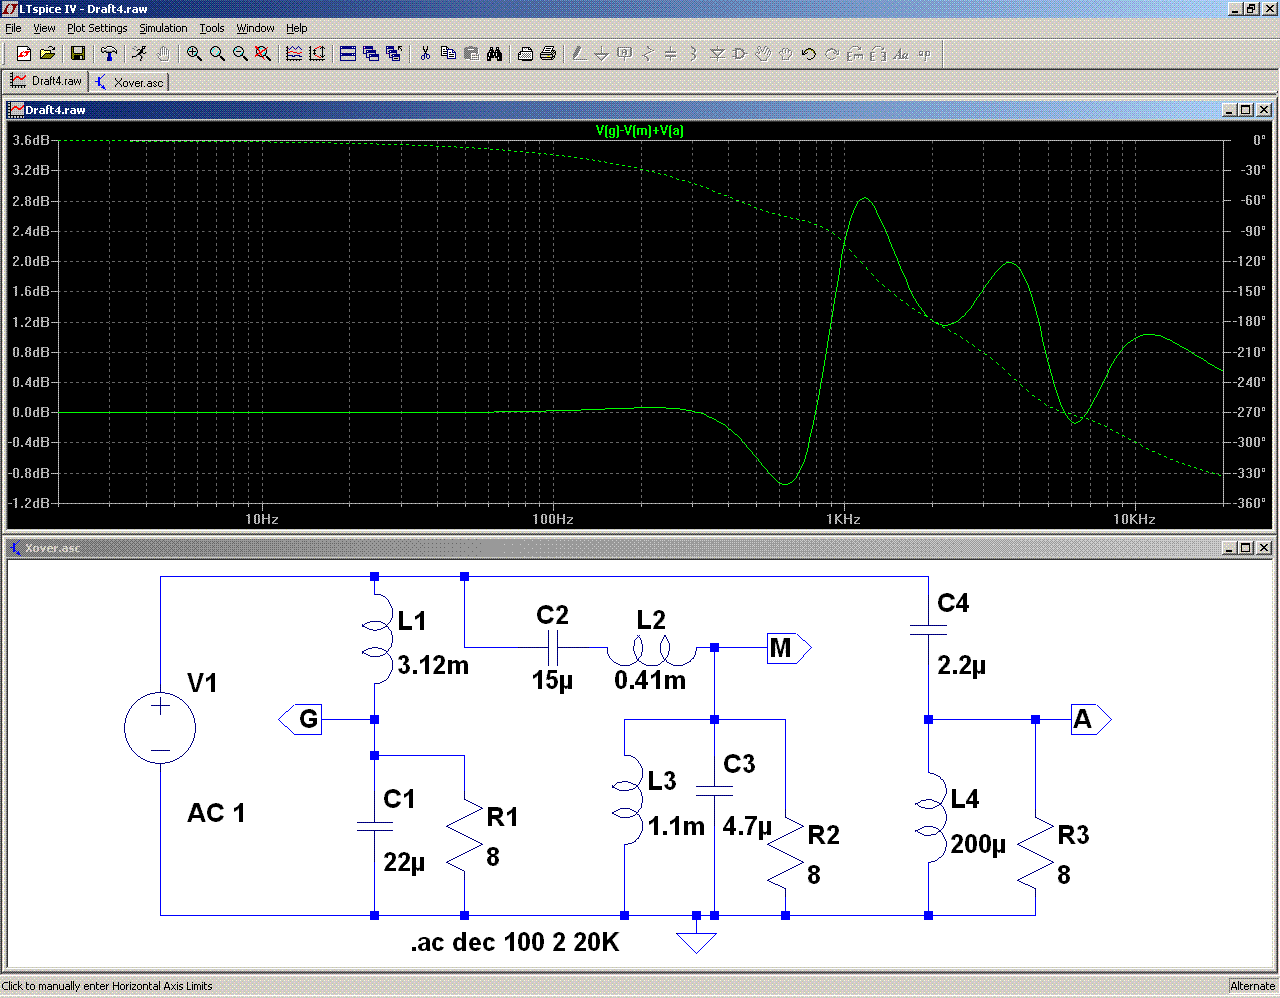The image size is (1280, 998).
Task: Click the Cut scissors icon
Action: tap(425, 54)
